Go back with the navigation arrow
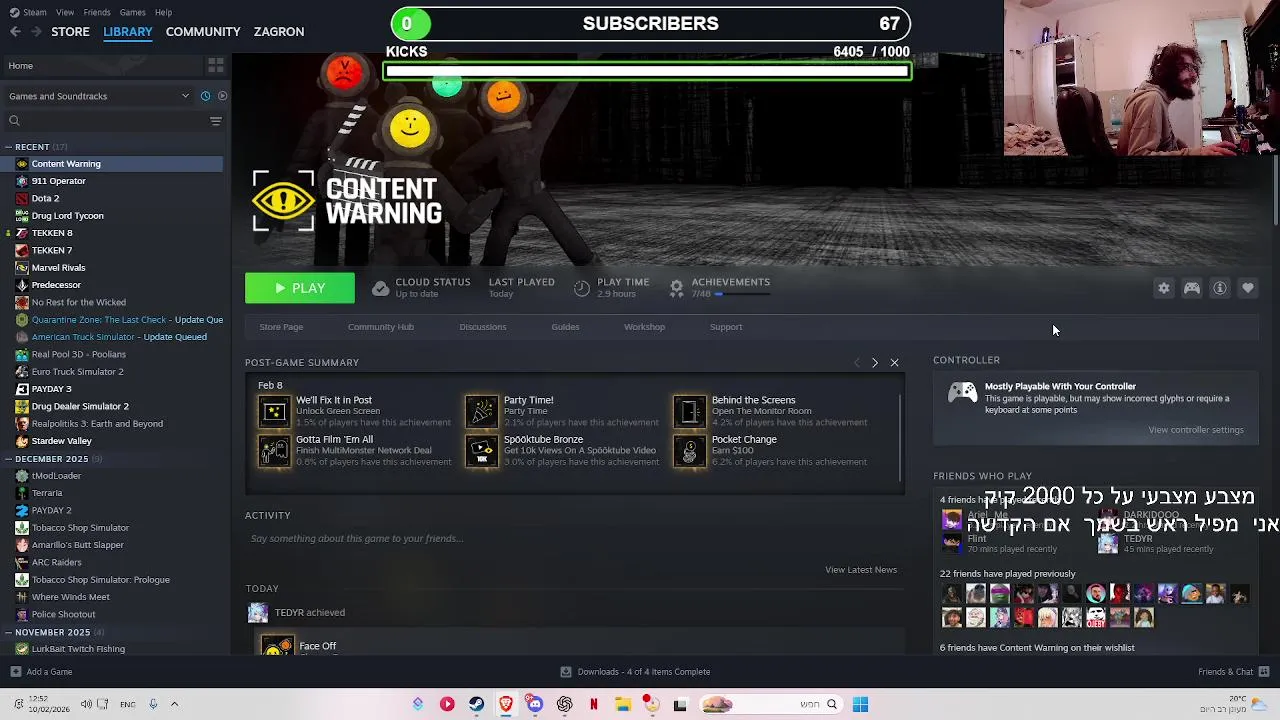 (x=15, y=32)
